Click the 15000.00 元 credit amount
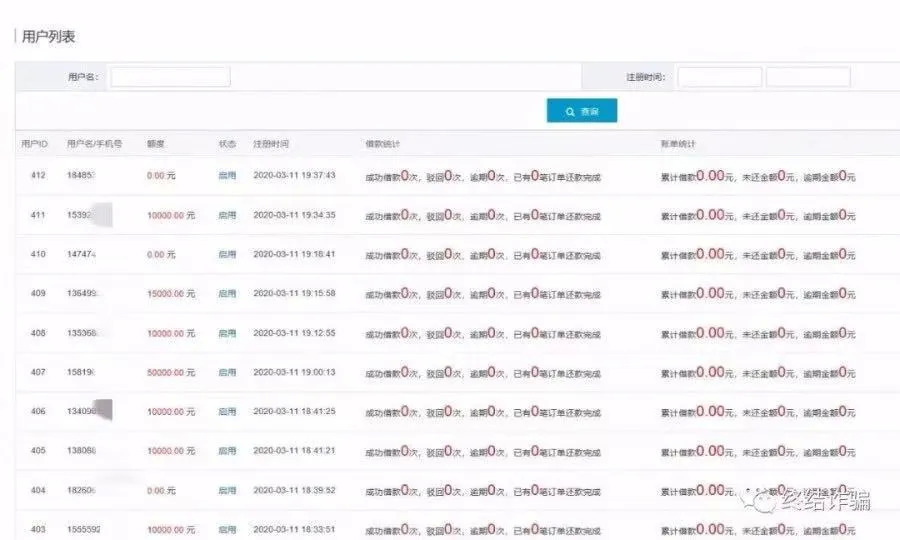Viewport: 900px width, 540px height. (x=171, y=293)
